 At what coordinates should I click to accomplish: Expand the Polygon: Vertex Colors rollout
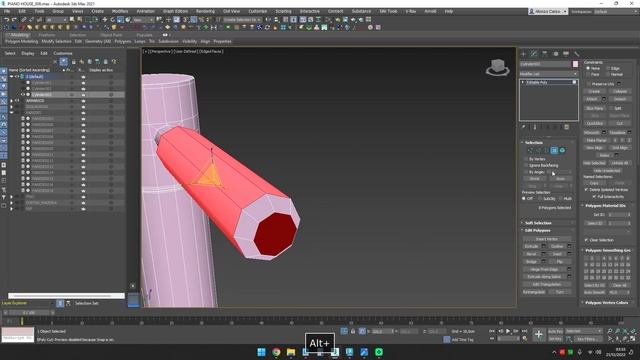click(607, 303)
